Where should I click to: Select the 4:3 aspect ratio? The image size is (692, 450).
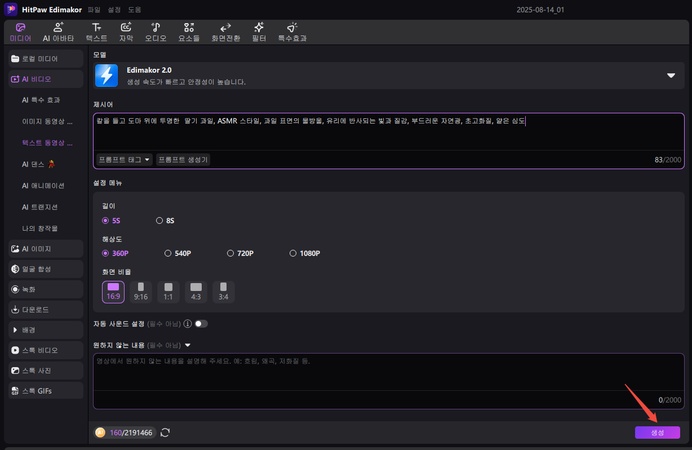[x=196, y=292]
